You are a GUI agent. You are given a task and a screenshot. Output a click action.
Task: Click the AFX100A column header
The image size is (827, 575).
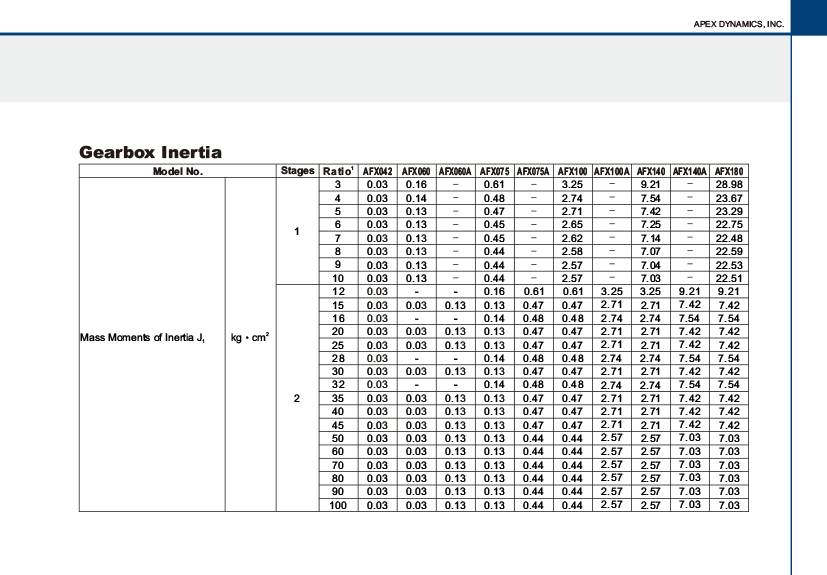[611, 171]
